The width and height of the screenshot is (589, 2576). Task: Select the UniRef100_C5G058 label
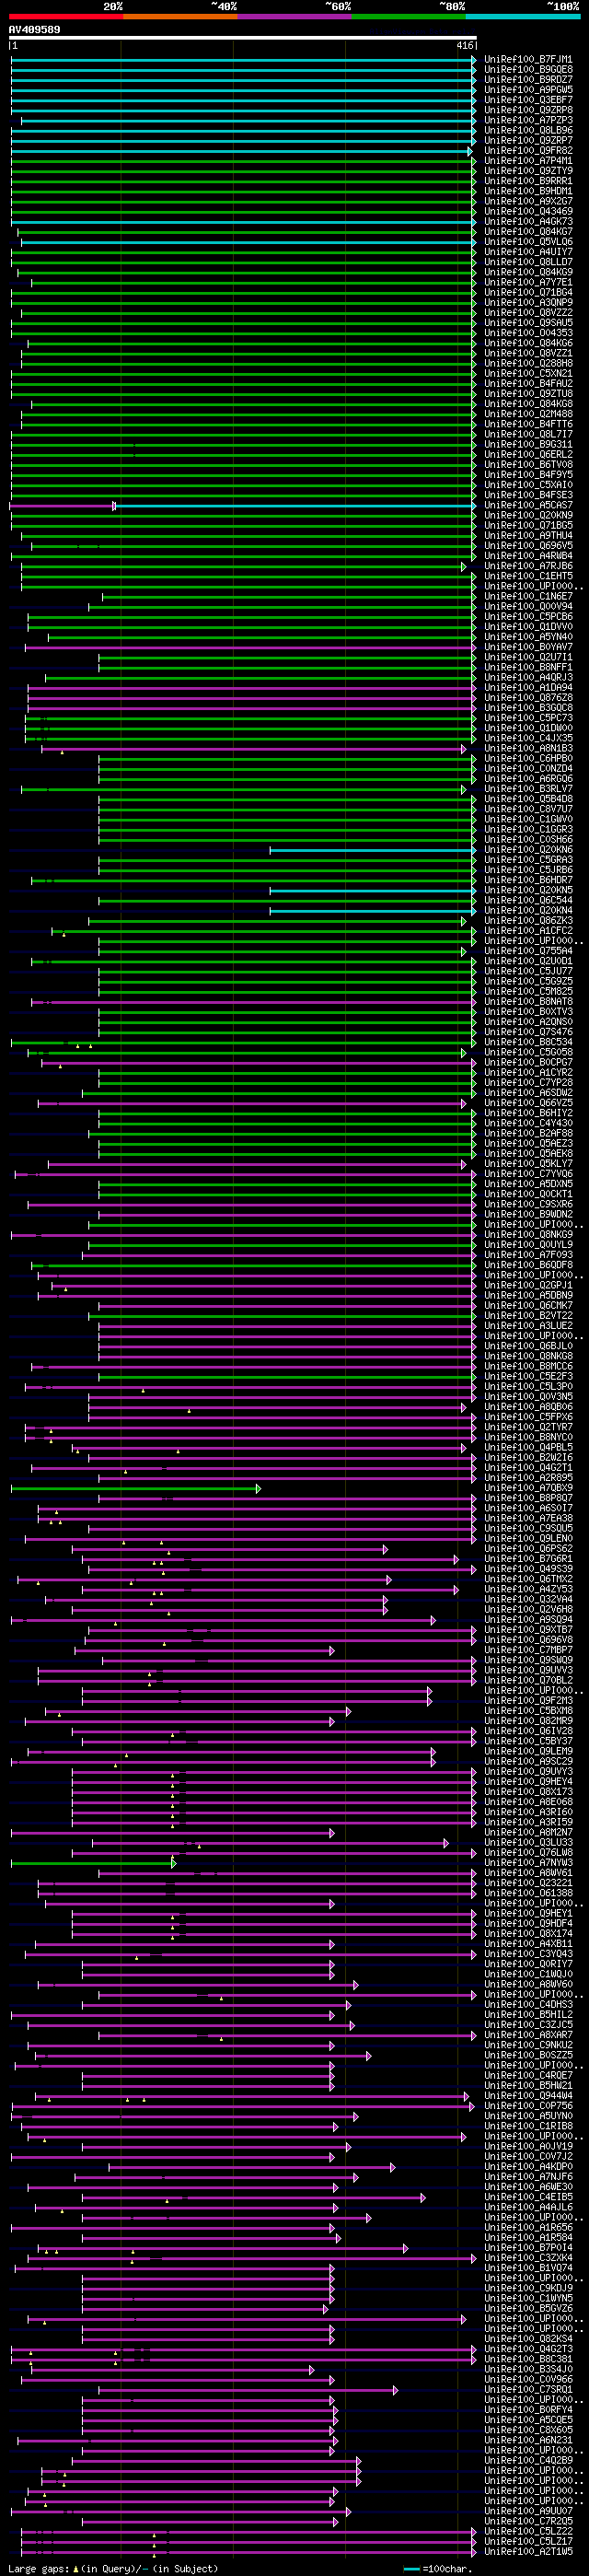coord(529,1052)
